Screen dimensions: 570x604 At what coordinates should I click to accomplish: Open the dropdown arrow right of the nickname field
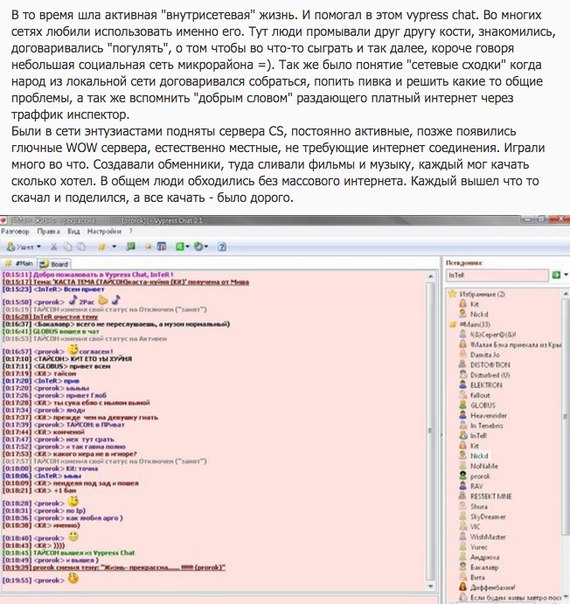click(566, 275)
